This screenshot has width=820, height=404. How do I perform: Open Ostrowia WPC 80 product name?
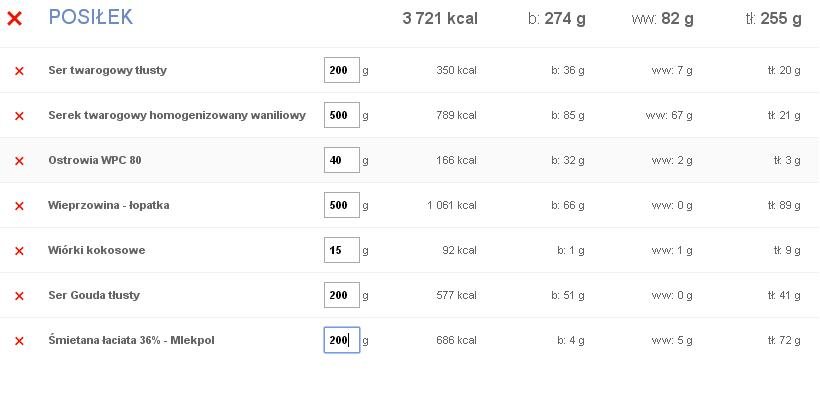click(x=95, y=160)
